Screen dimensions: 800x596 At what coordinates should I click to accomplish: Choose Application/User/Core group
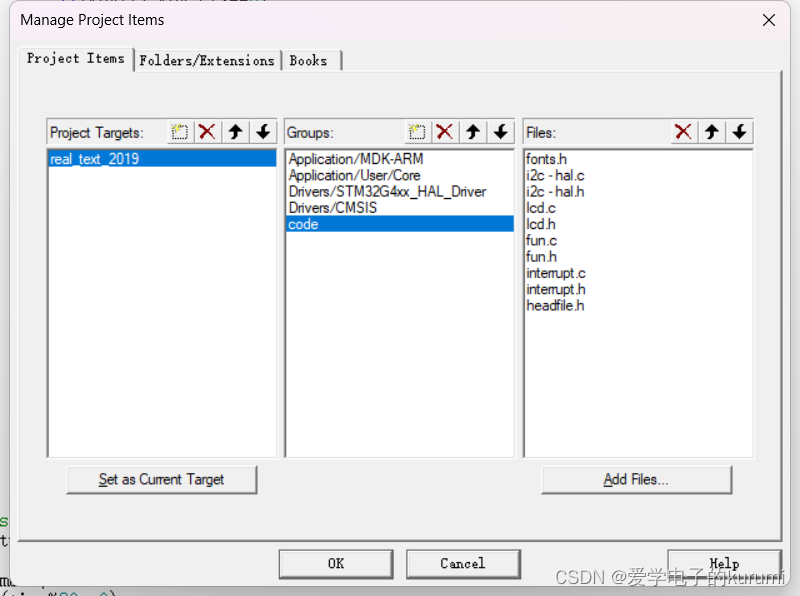[354, 175]
